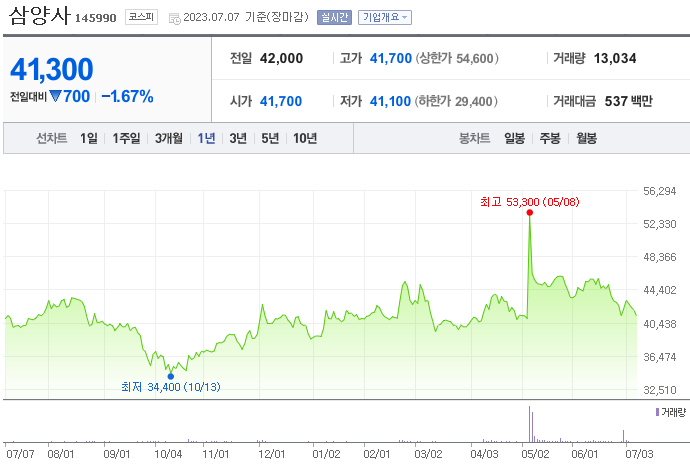Click the 상한가 54,600 text
The image size is (690, 474).
[457, 58]
